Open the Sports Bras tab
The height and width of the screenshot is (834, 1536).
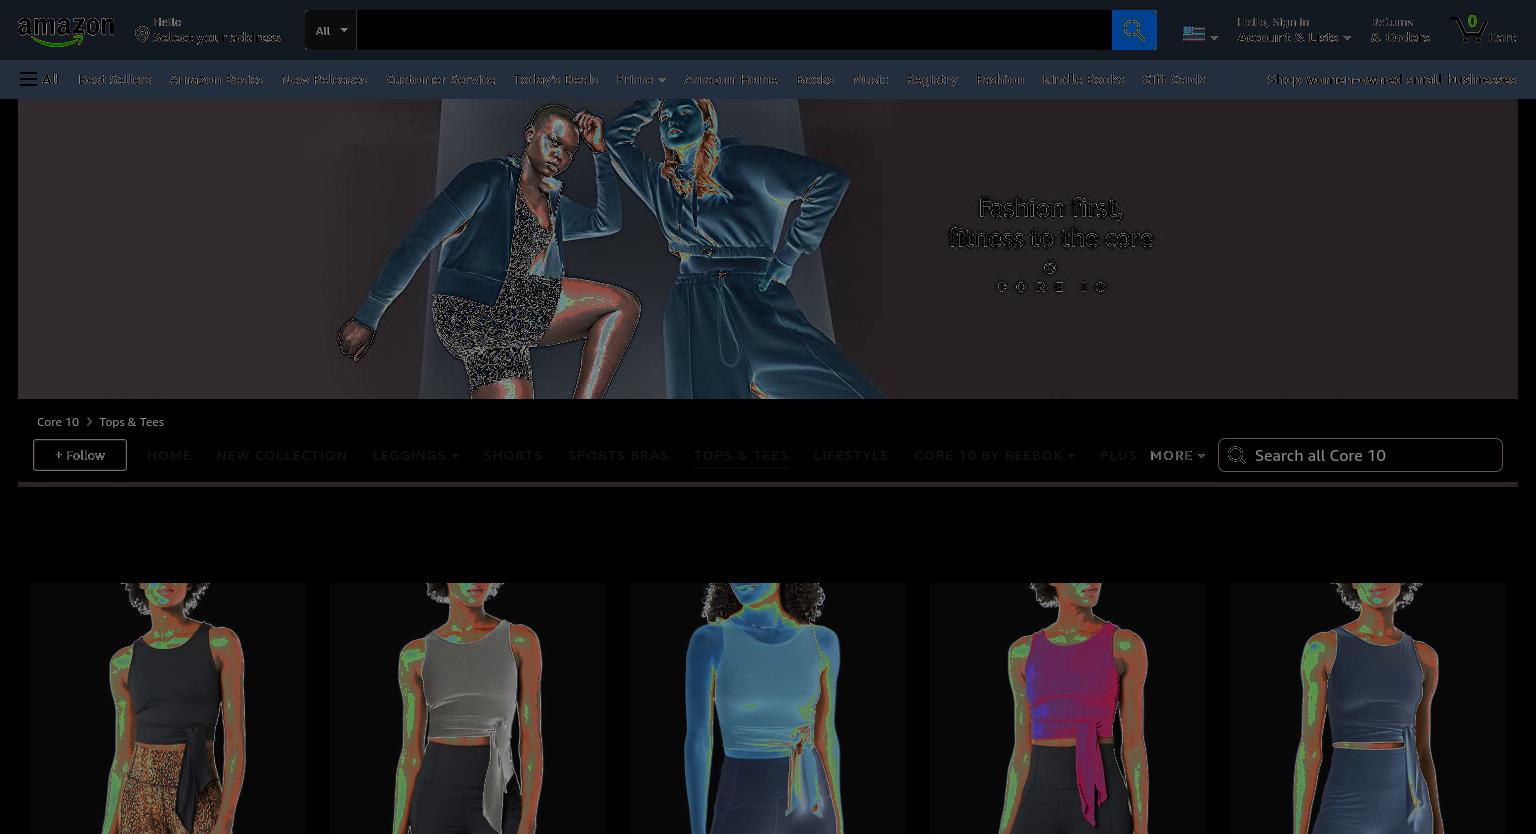click(617, 455)
